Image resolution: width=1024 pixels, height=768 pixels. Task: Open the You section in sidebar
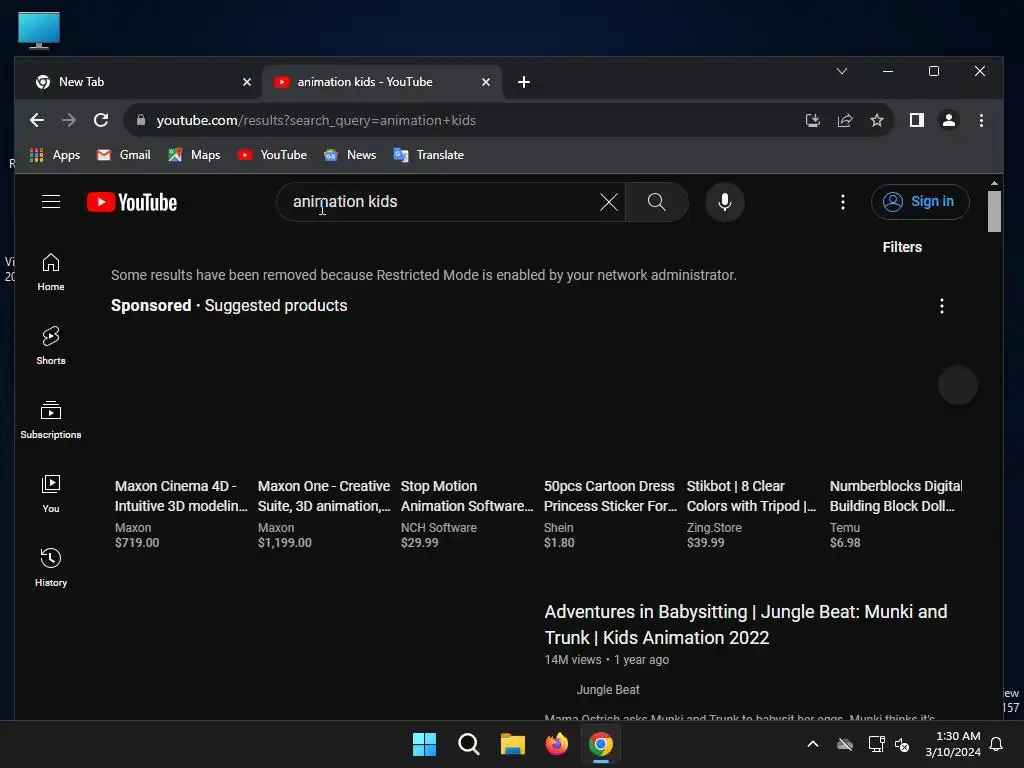coord(51,494)
